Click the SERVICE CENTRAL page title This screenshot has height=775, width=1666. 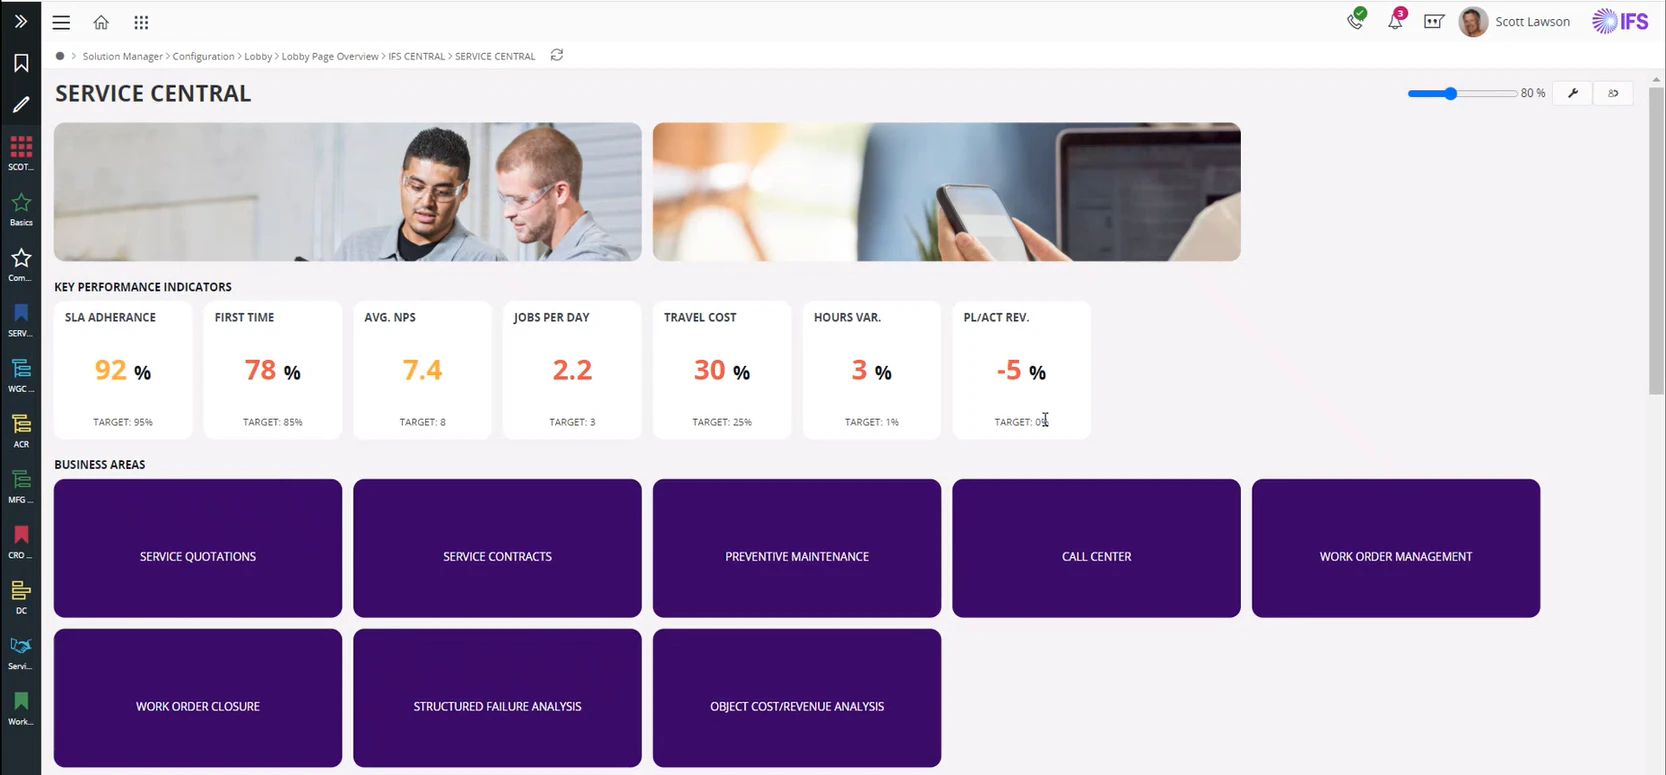(x=153, y=93)
